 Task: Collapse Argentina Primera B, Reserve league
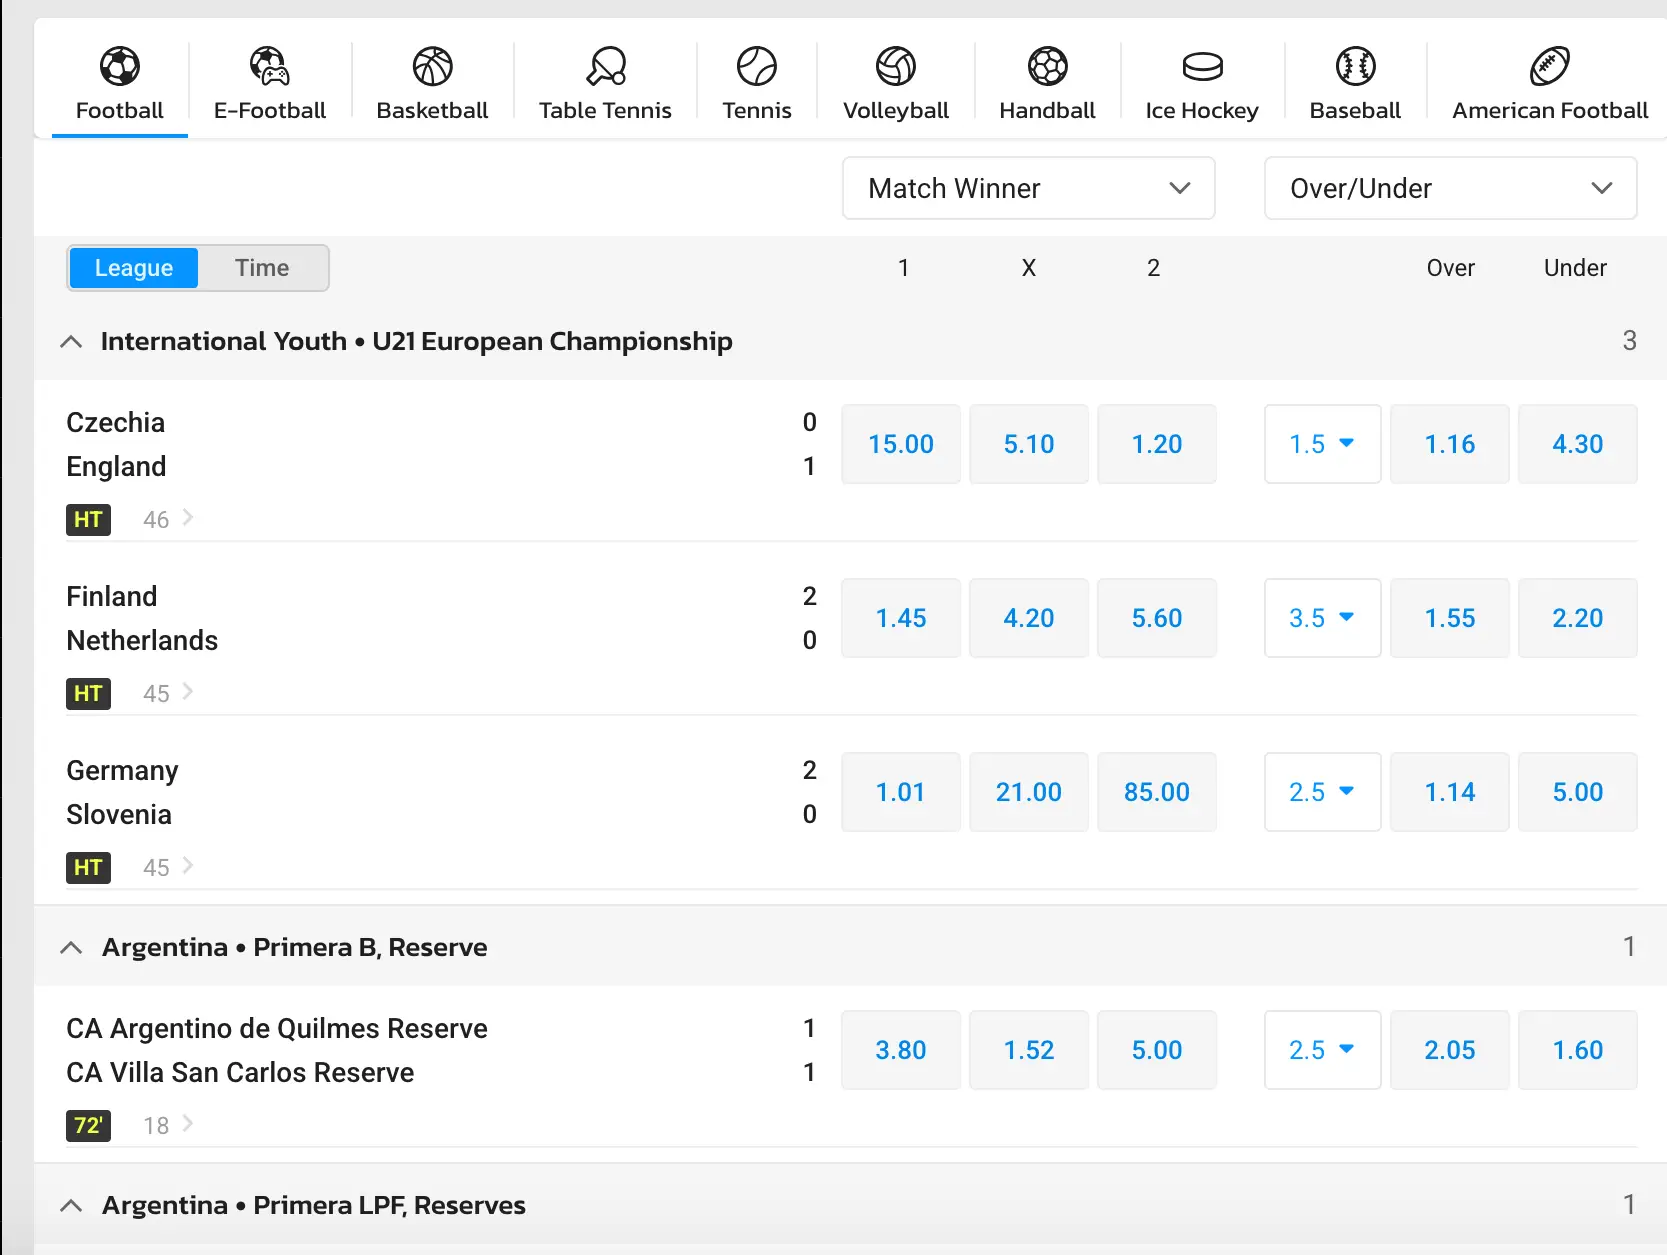[71, 948]
